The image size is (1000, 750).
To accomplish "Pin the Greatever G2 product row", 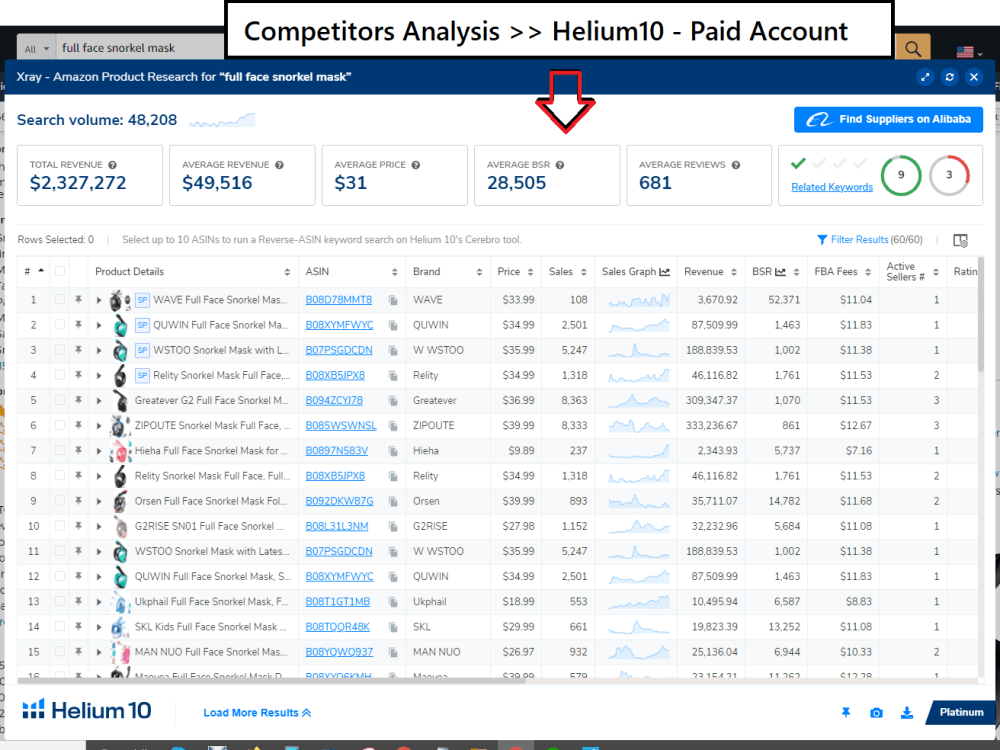I will [78, 400].
